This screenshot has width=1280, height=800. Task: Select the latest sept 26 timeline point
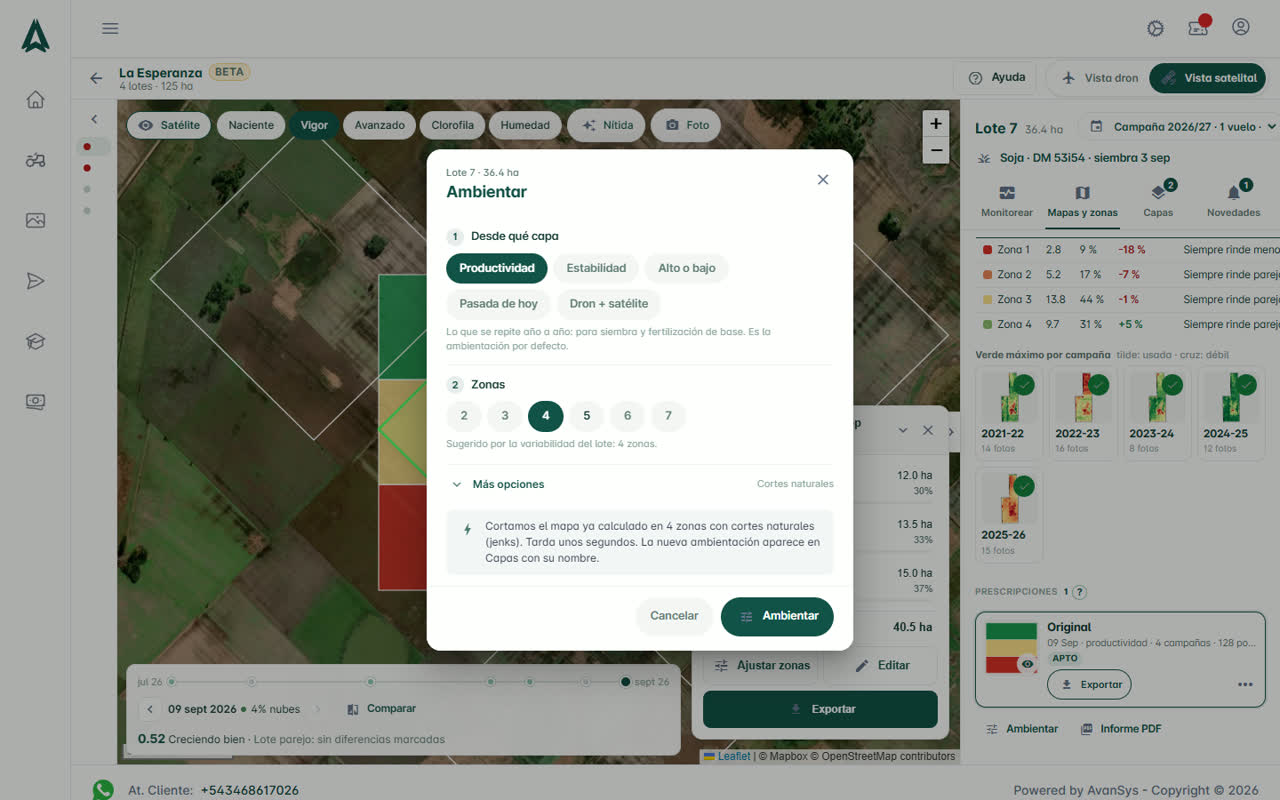625,682
